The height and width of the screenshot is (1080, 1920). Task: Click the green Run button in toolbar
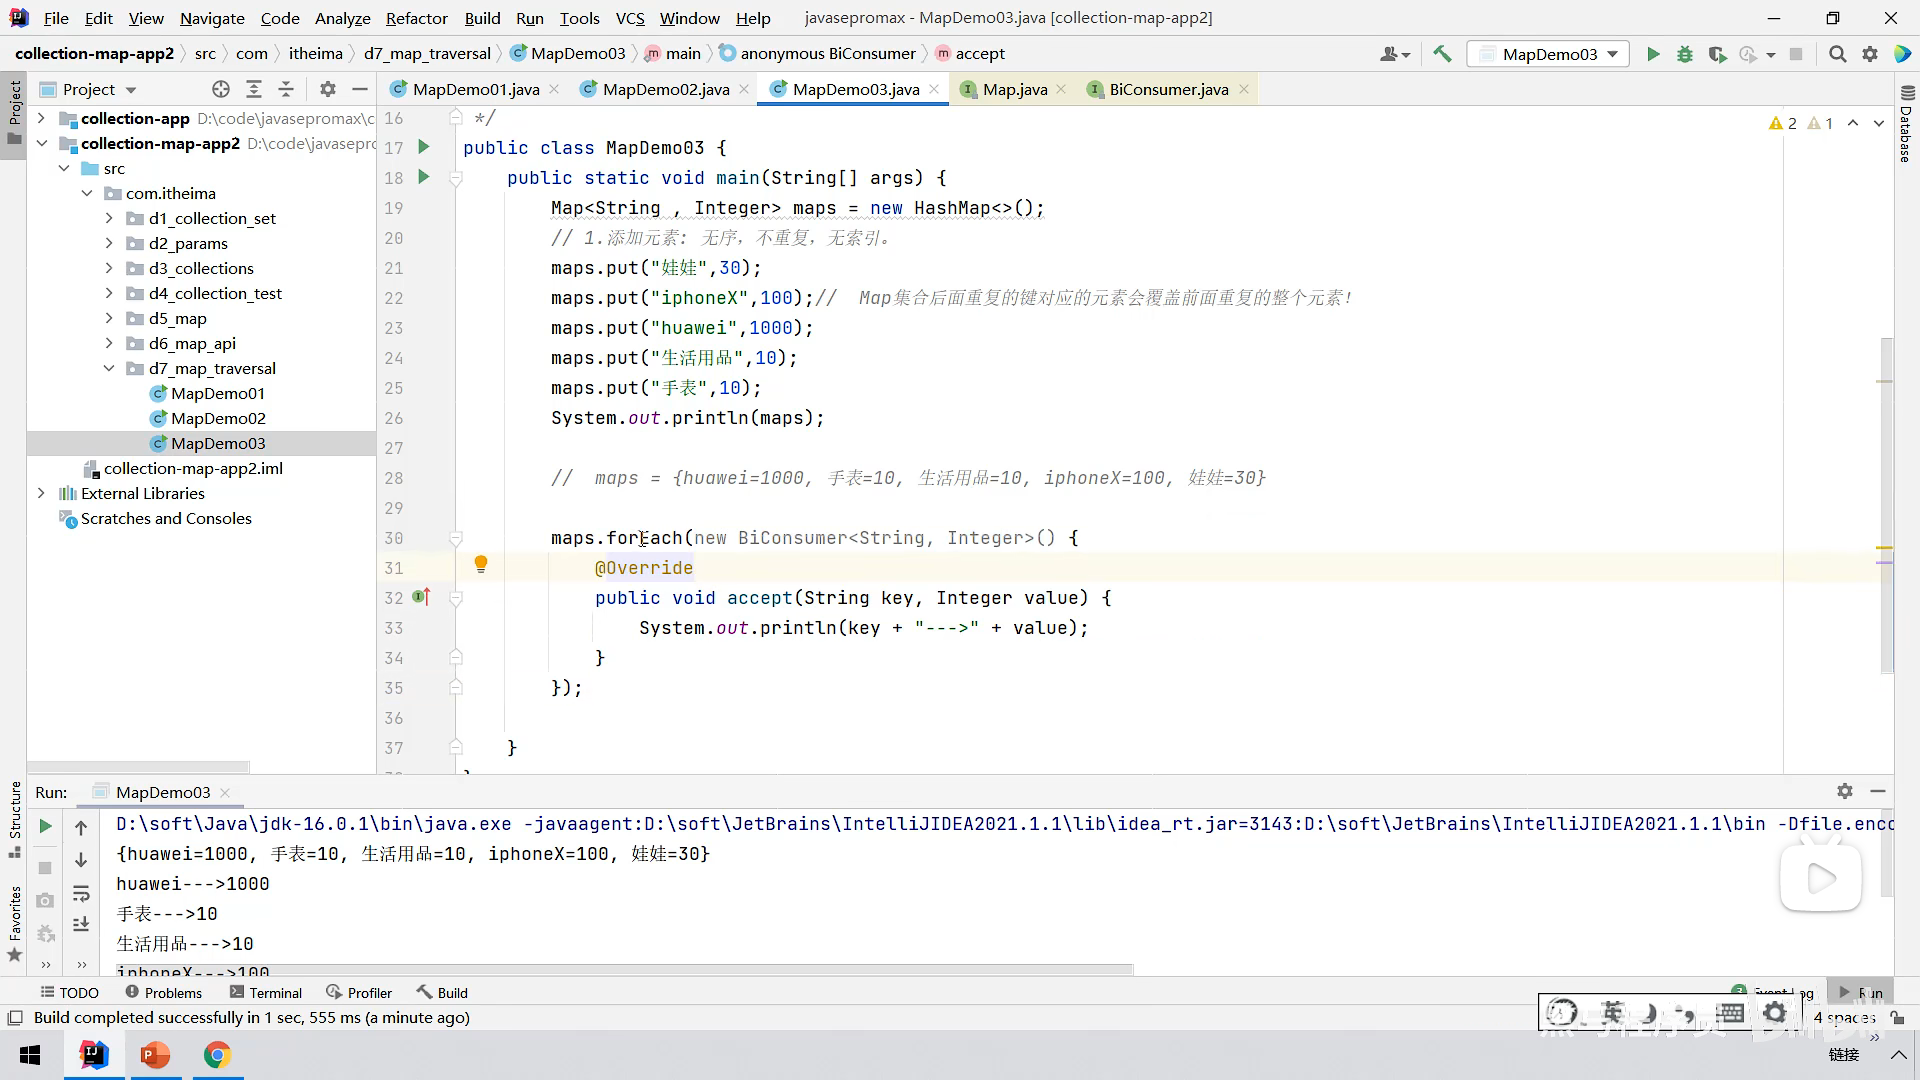pyautogui.click(x=1653, y=54)
